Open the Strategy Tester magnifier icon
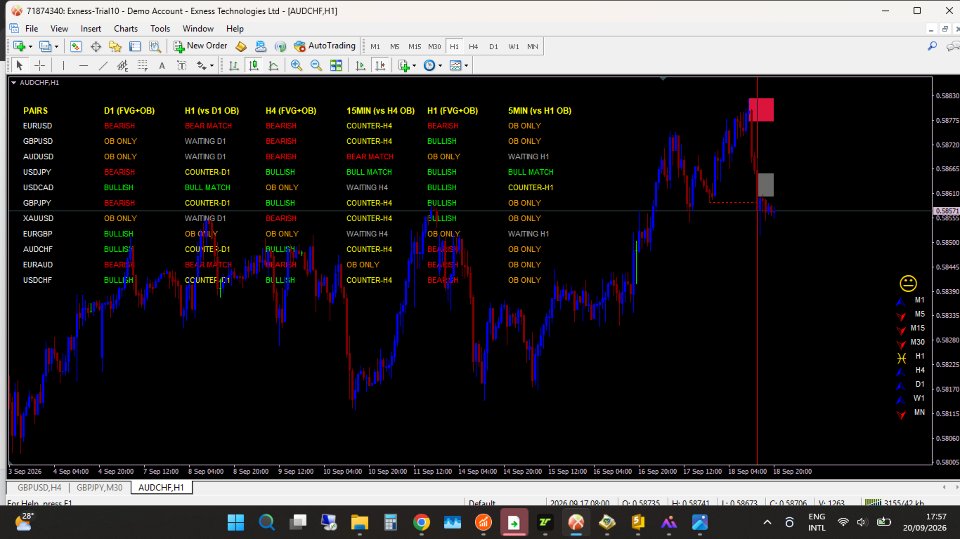 pyautogui.click(x=155, y=46)
